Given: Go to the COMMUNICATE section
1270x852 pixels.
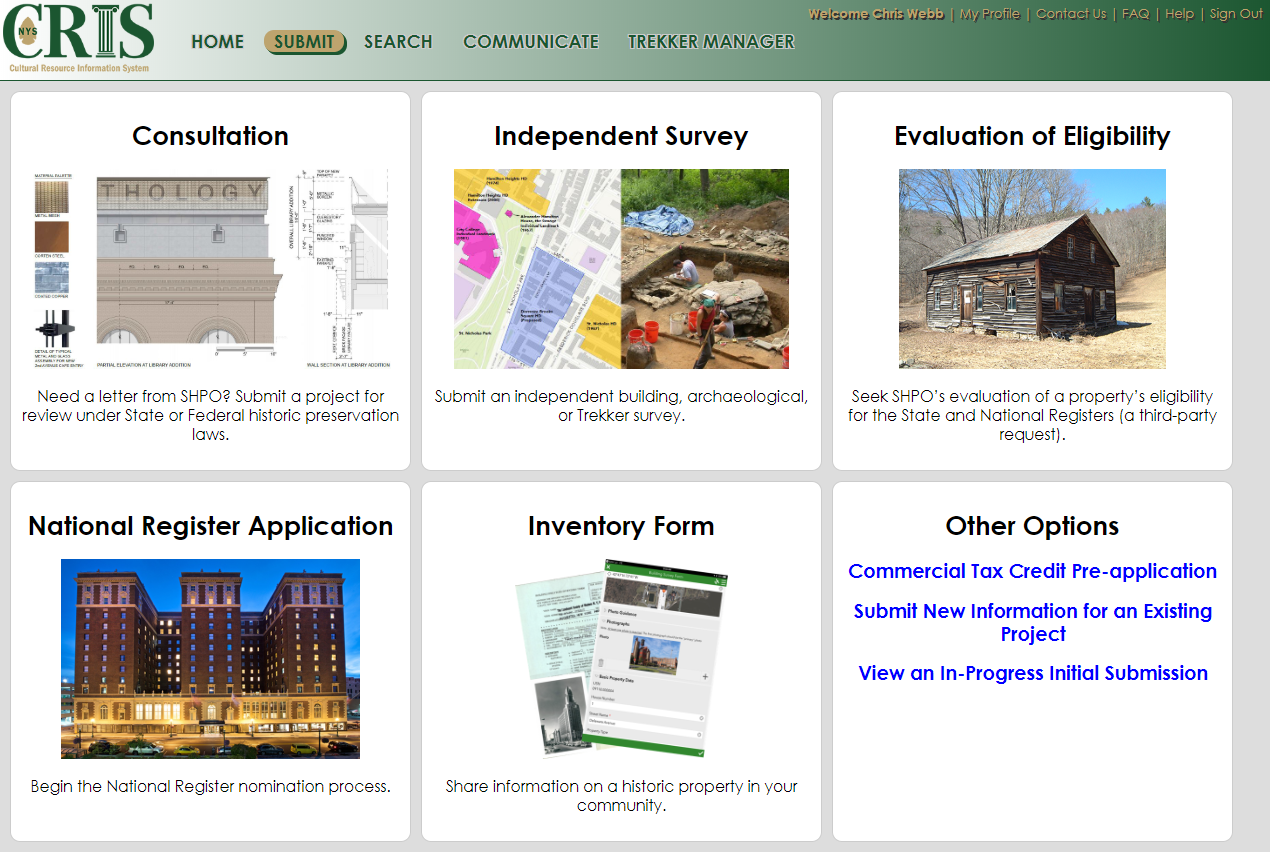Looking at the screenshot, I should tap(530, 42).
